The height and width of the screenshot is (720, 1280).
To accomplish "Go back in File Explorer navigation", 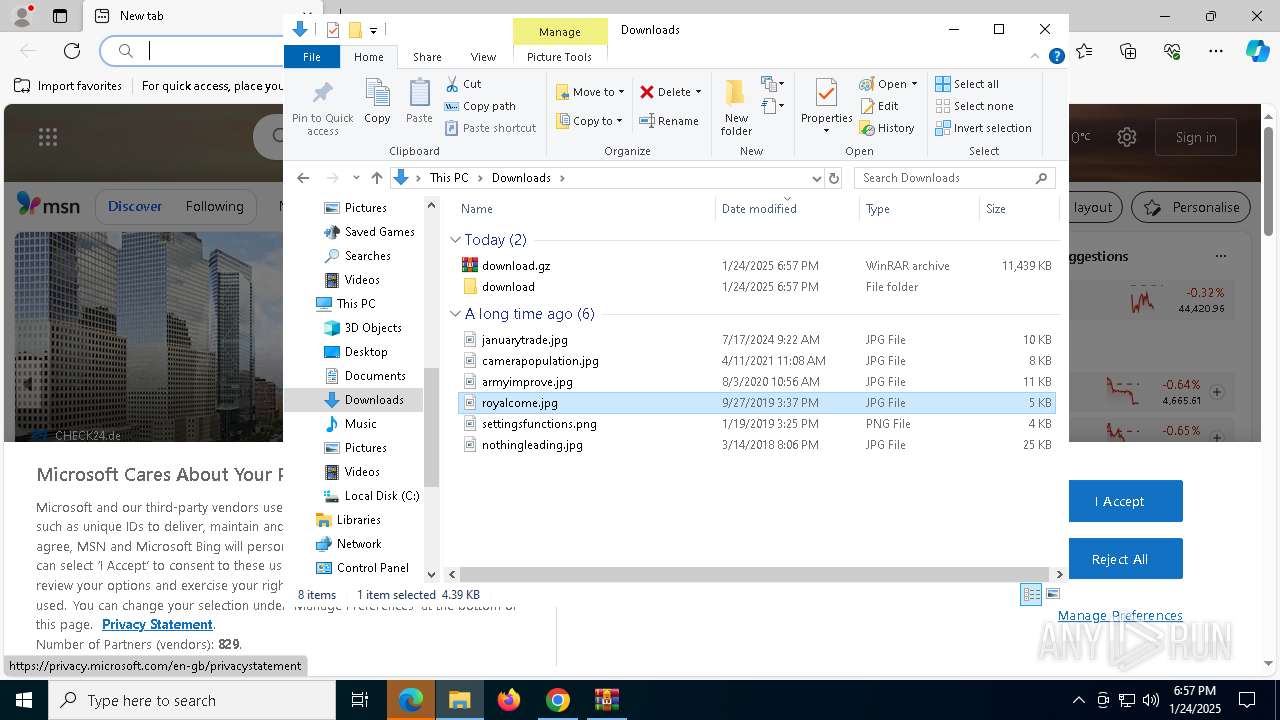I will point(303,178).
